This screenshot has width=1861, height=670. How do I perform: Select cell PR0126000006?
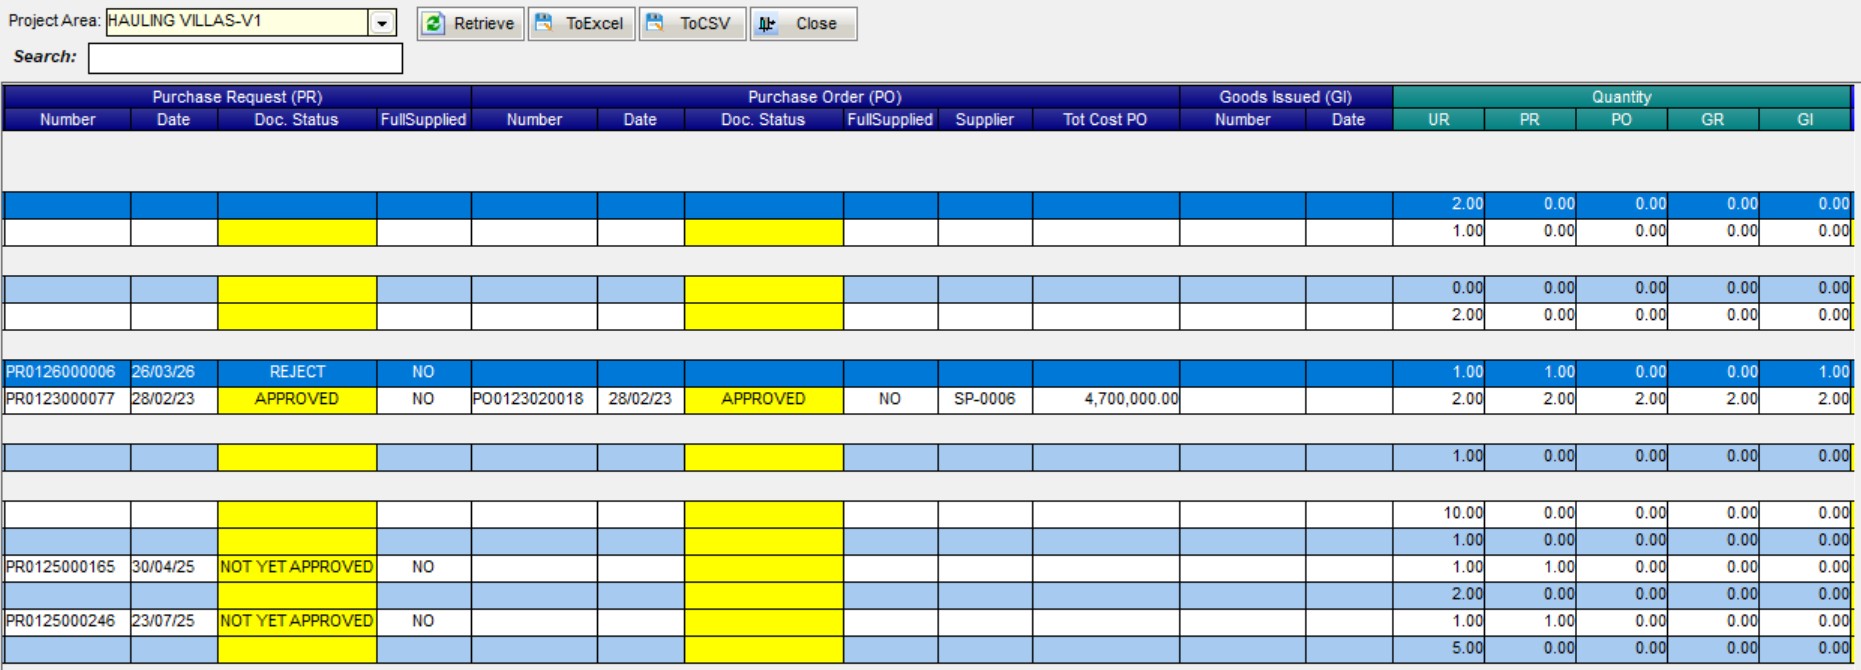[x=67, y=372]
